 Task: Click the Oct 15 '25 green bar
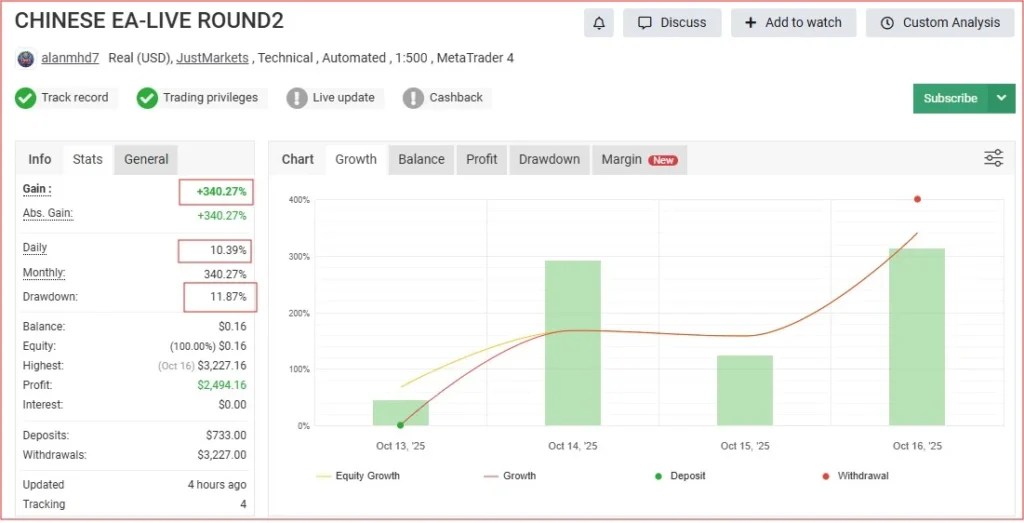(x=744, y=390)
